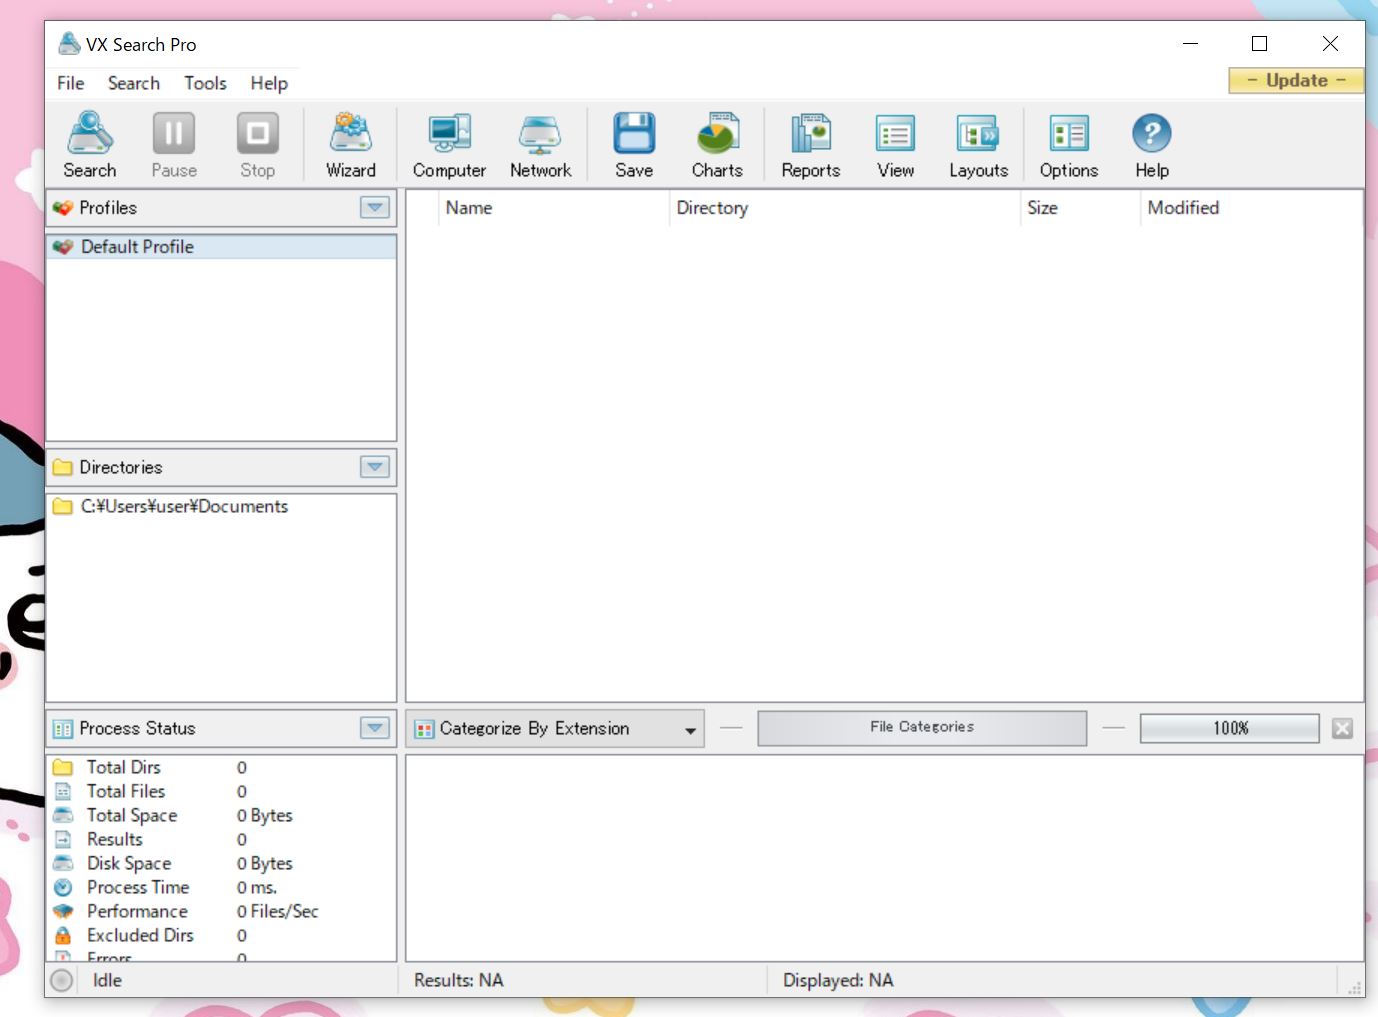
Task: Open the Charts icon
Action: point(717,133)
